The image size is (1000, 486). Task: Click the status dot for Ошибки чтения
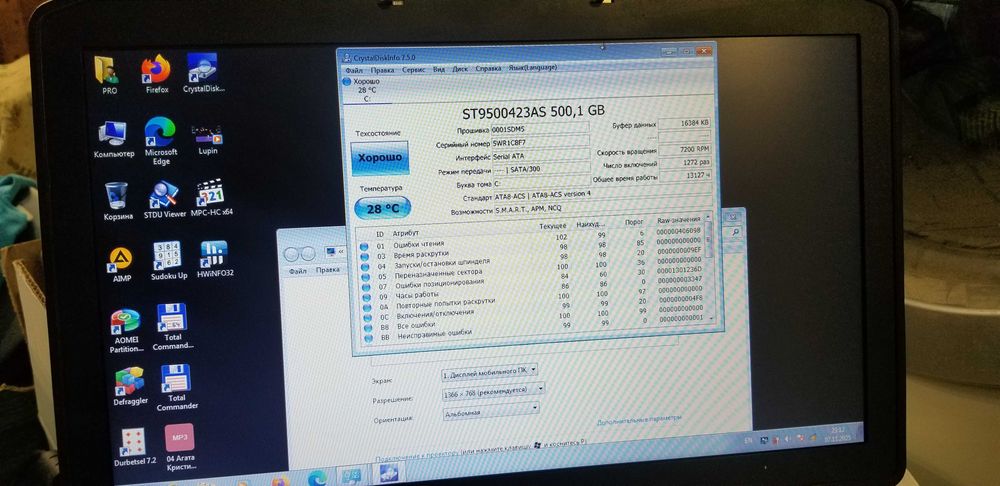[364, 246]
